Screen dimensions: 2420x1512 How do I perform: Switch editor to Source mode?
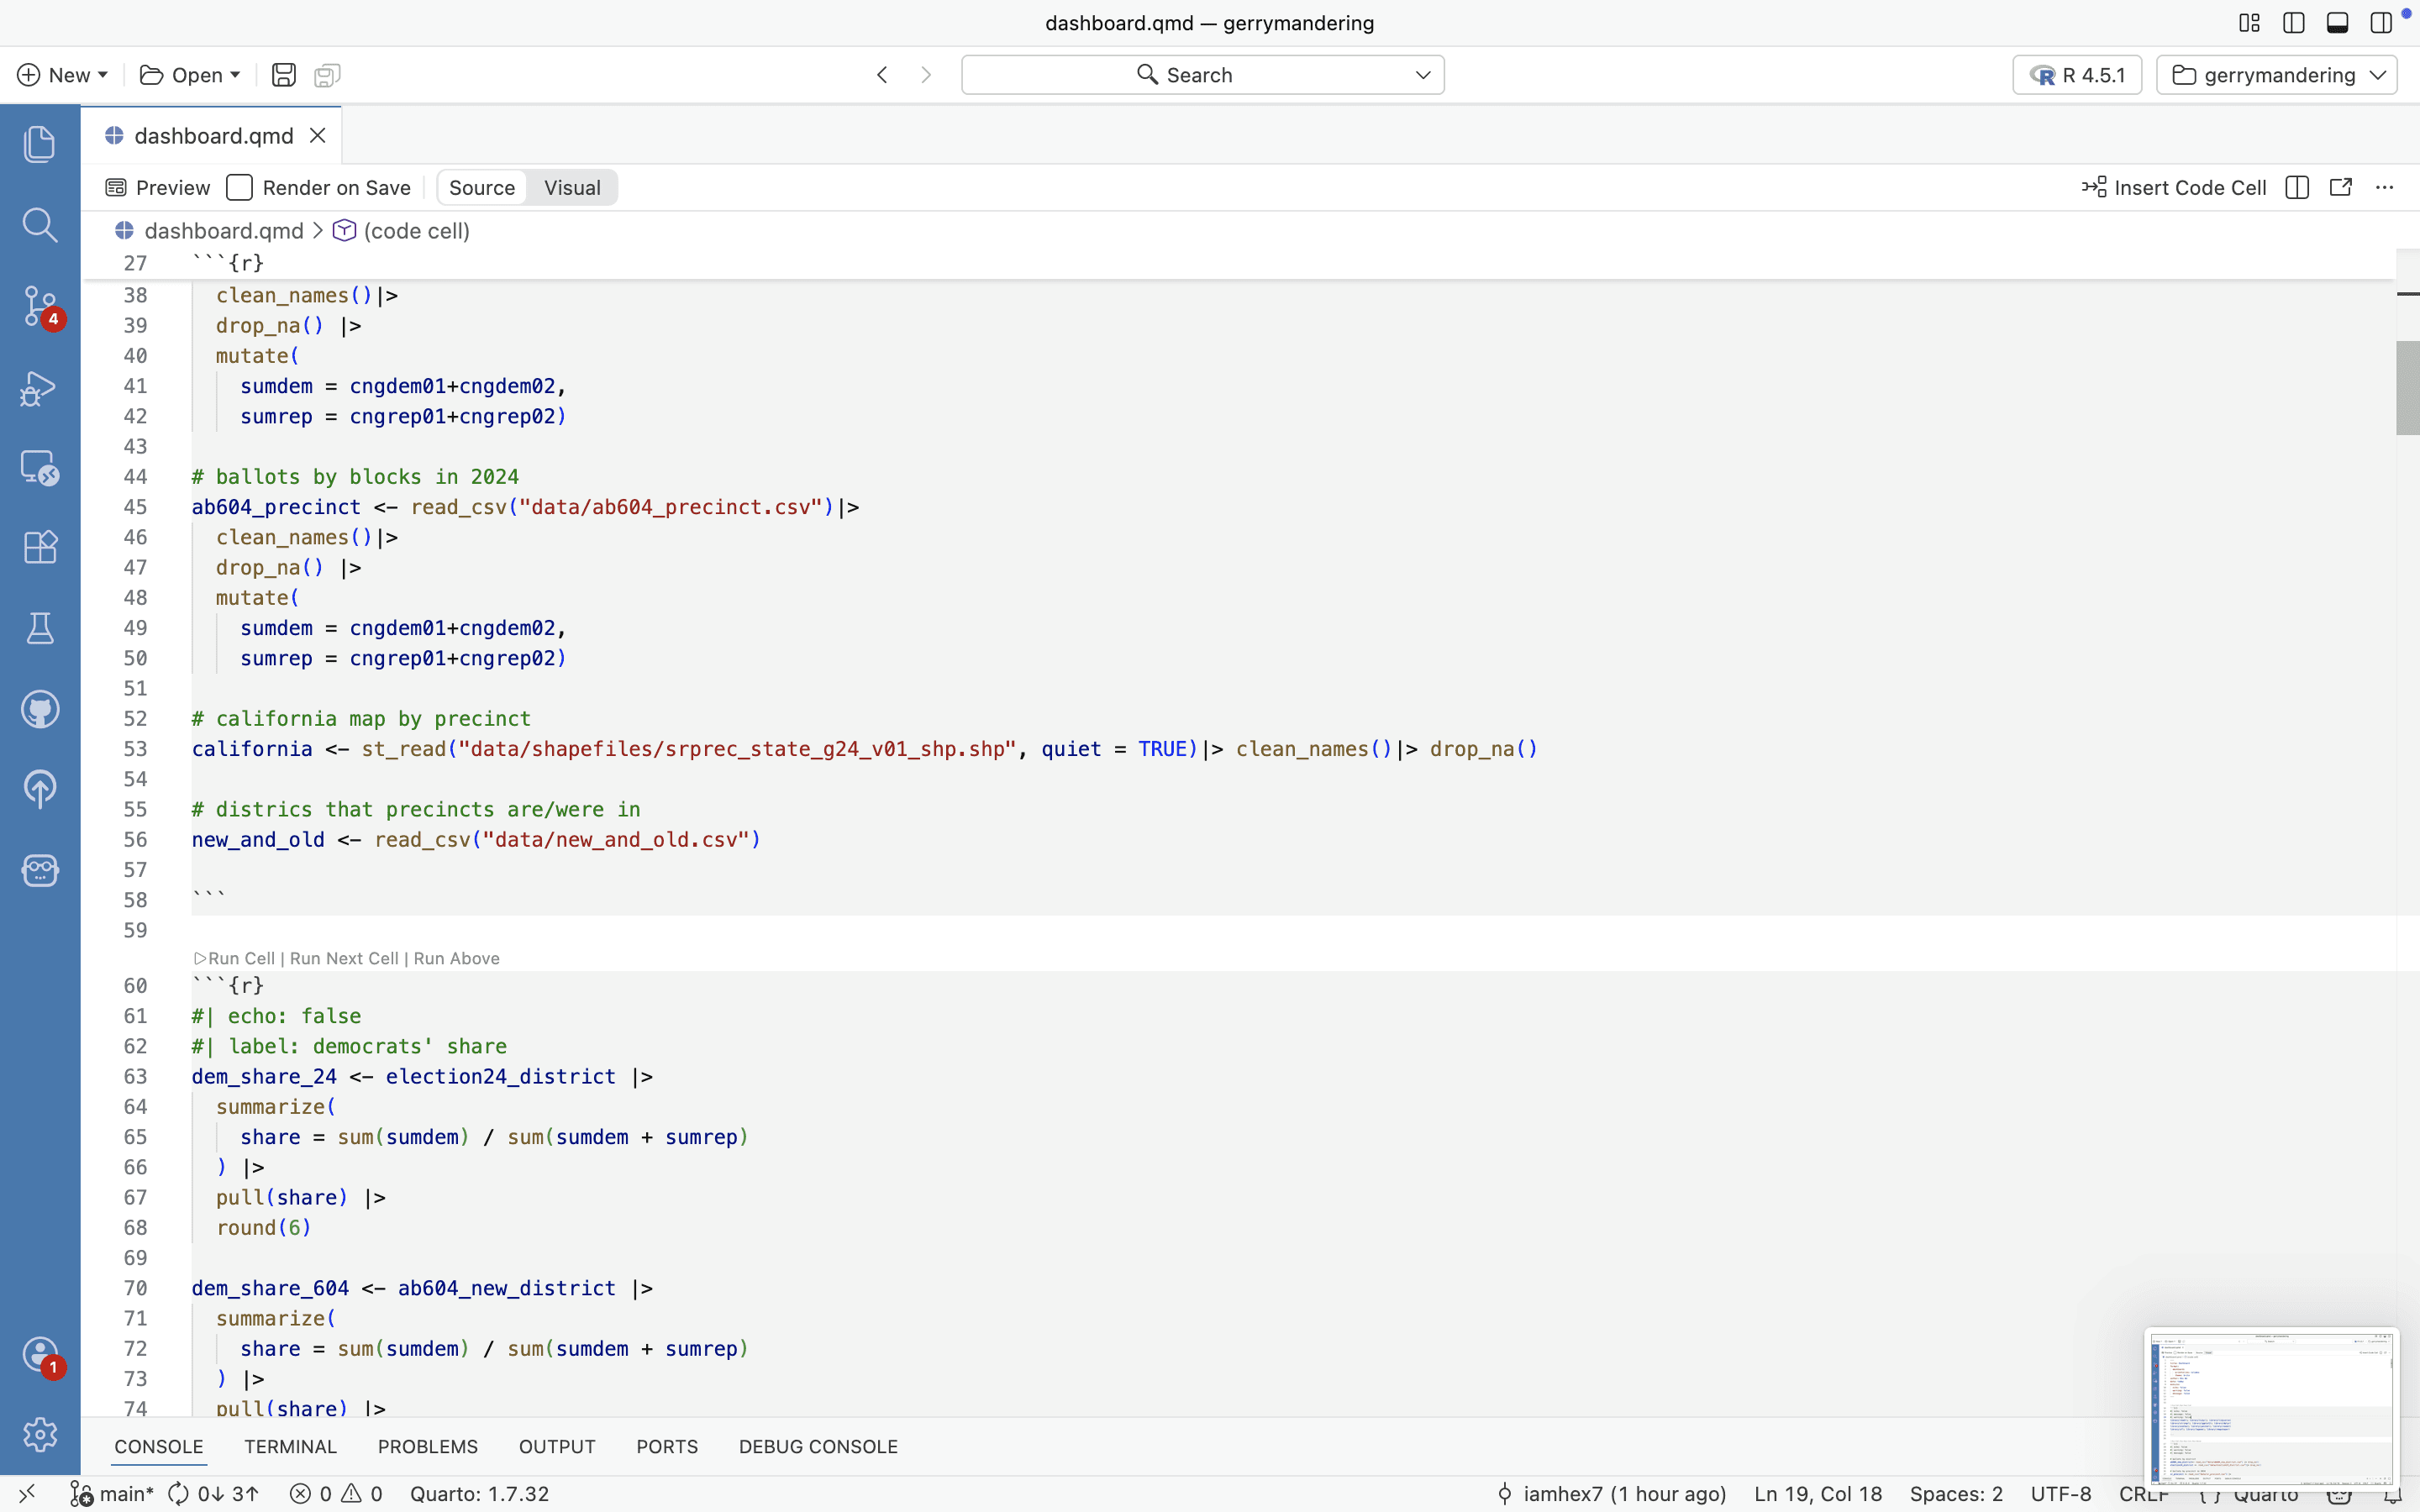pyautogui.click(x=481, y=188)
